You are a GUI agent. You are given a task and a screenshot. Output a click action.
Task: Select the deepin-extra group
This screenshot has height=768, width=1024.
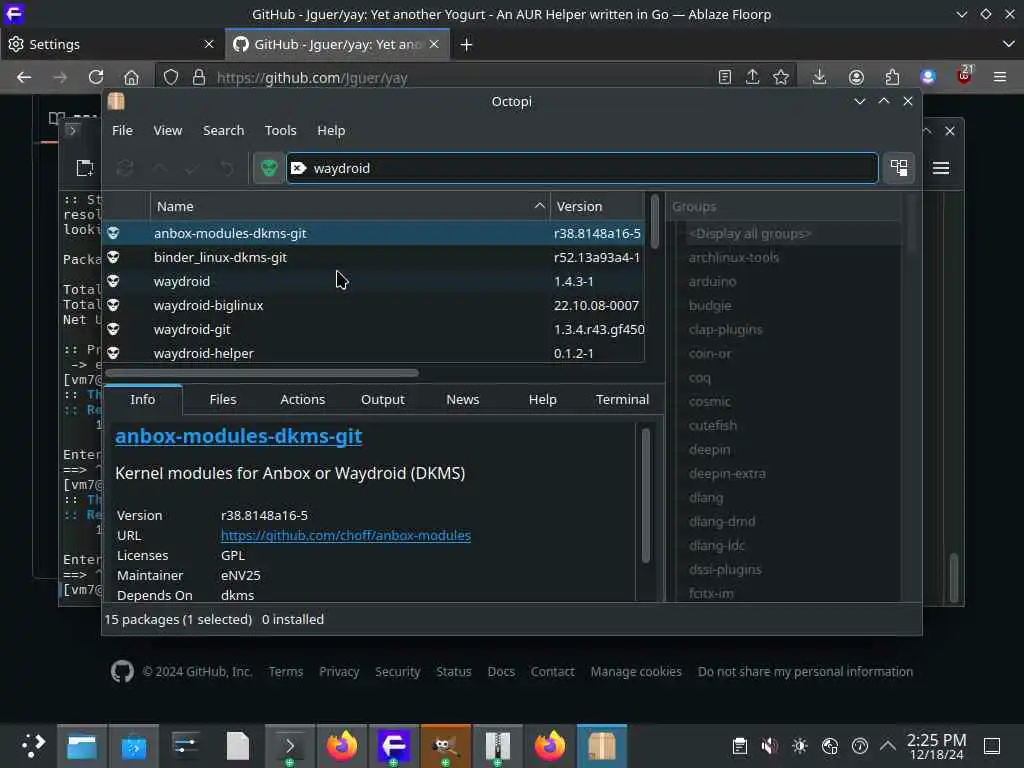(x=727, y=473)
